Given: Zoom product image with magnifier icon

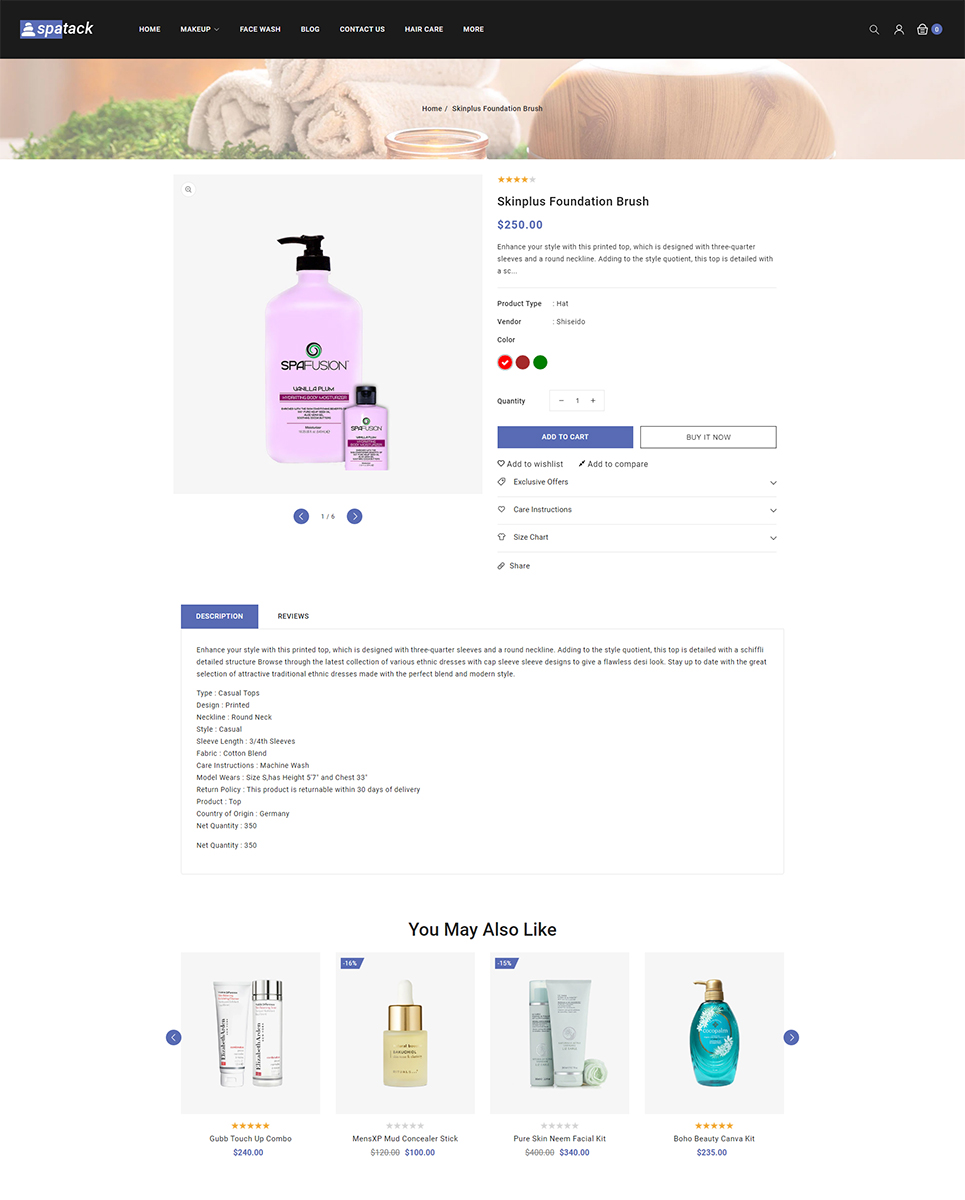Looking at the screenshot, I should pos(188,189).
